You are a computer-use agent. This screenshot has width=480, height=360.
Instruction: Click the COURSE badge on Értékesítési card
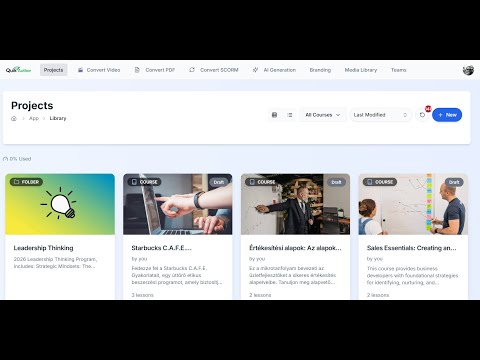262,182
